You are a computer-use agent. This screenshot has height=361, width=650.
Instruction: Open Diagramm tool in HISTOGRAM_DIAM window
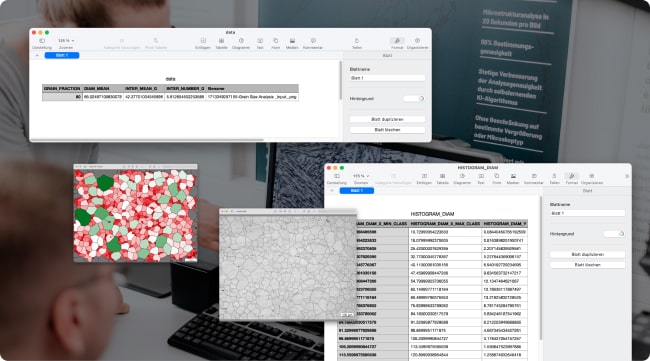(462, 179)
